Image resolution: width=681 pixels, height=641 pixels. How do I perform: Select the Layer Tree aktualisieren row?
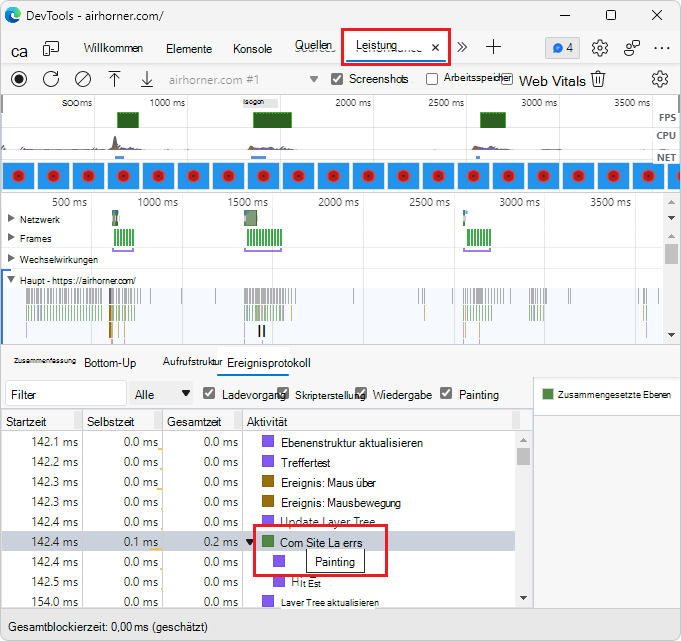coord(258,601)
